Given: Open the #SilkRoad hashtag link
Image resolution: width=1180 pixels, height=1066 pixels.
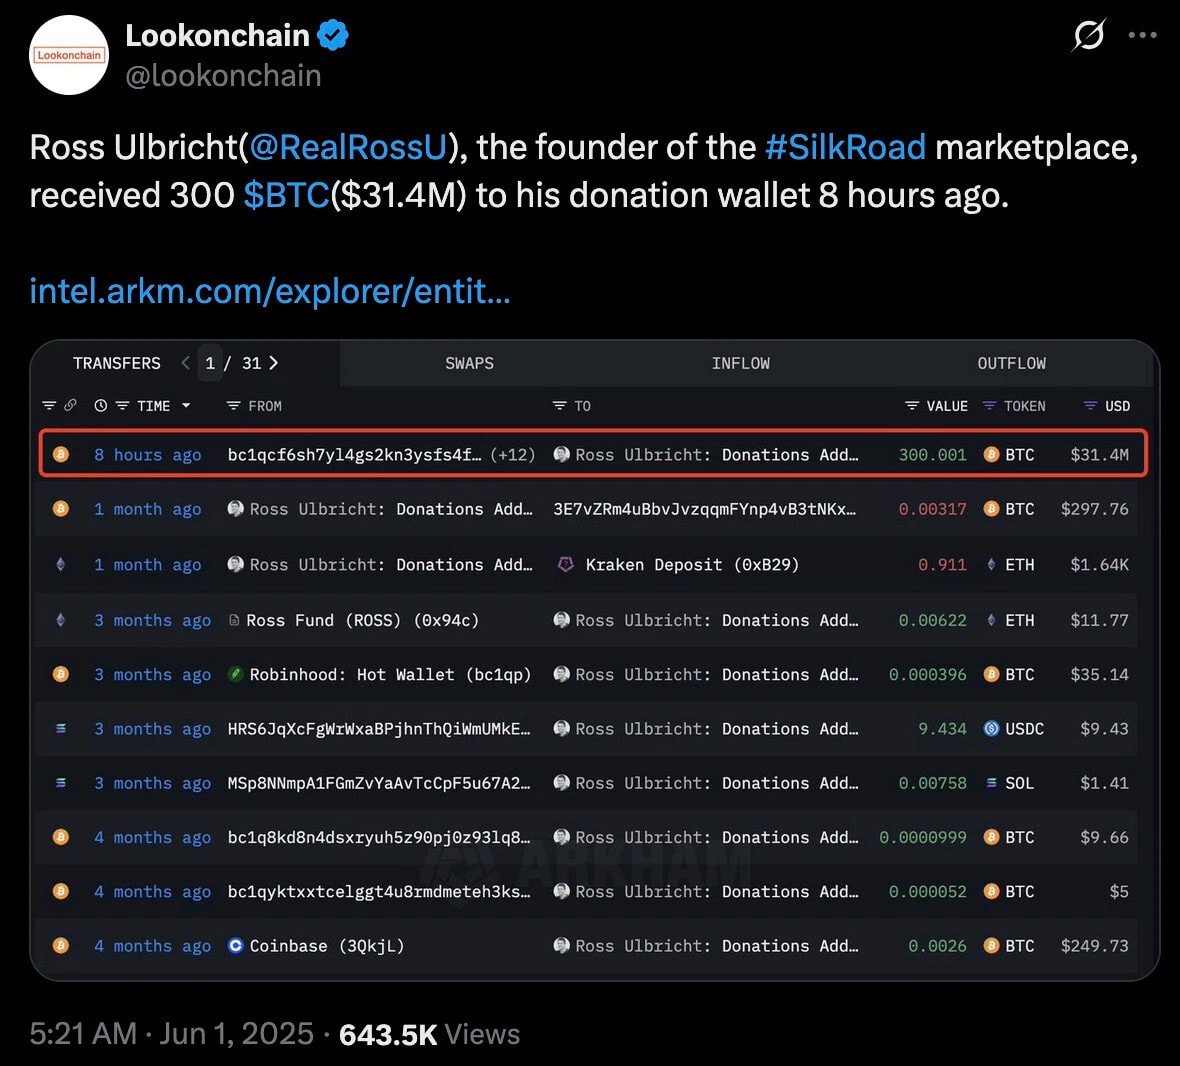Looking at the screenshot, I should coord(845,147).
